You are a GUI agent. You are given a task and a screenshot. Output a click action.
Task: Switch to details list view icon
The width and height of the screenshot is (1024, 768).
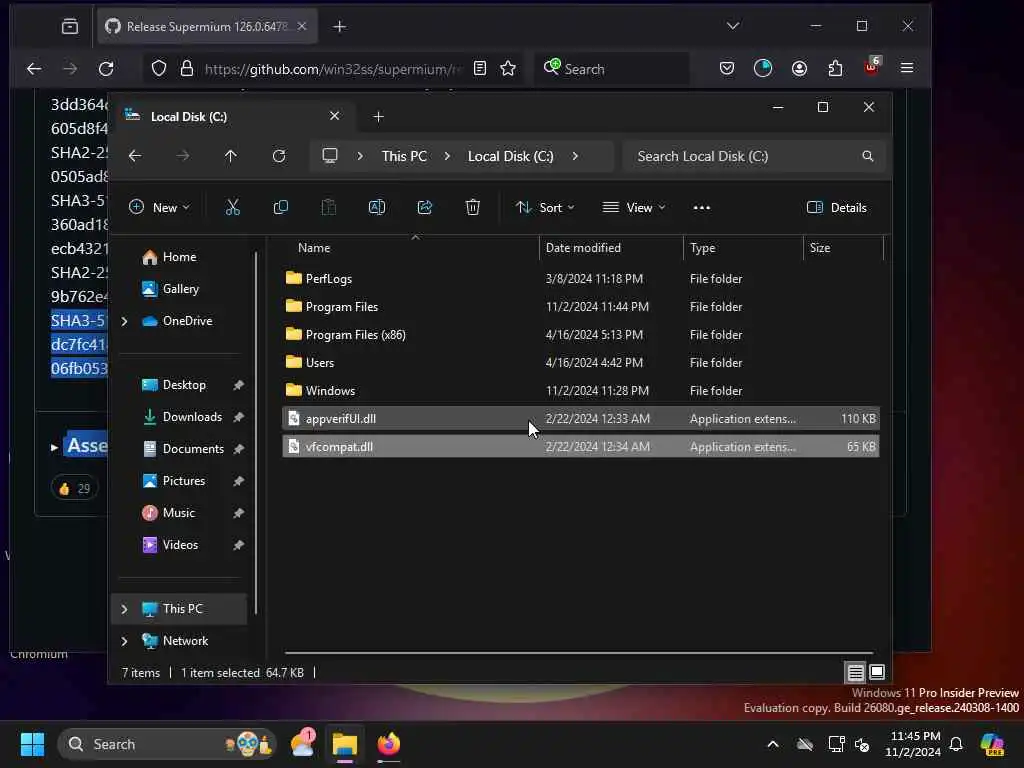[856, 672]
